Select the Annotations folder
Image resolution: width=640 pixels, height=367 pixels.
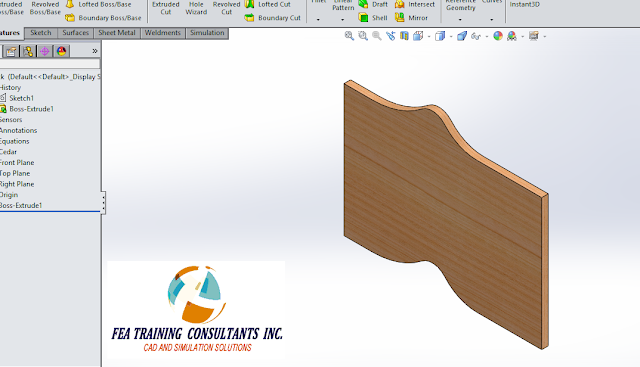[x=18, y=130]
